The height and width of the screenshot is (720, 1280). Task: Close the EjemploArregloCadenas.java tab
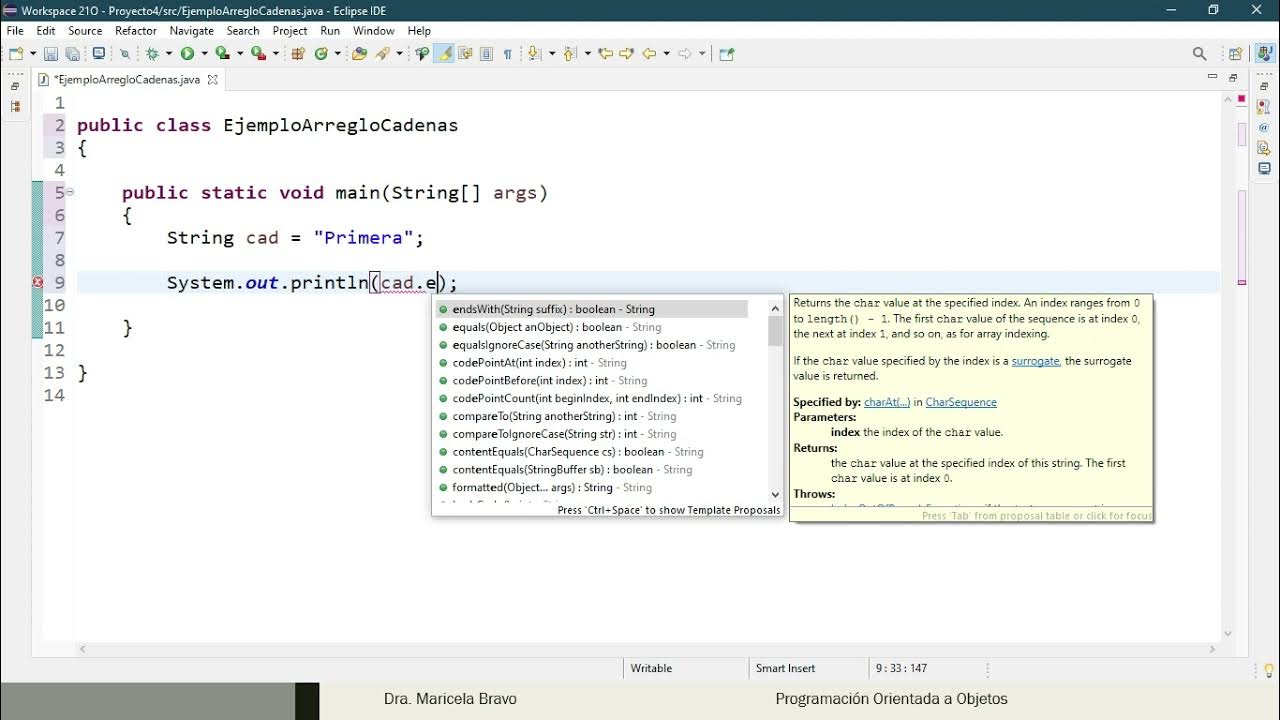pos(213,79)
